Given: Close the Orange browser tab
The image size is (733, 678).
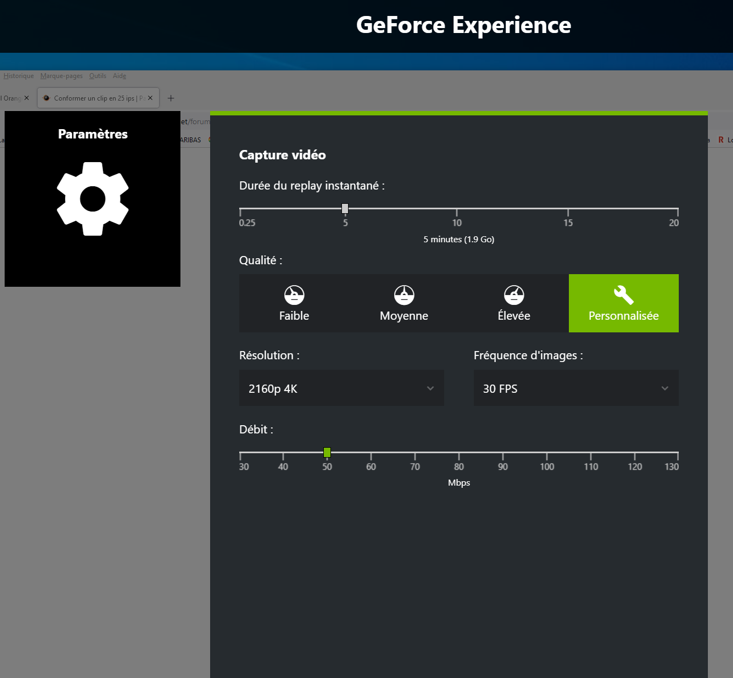Looking at the screenshot, I should pos(27,98).
